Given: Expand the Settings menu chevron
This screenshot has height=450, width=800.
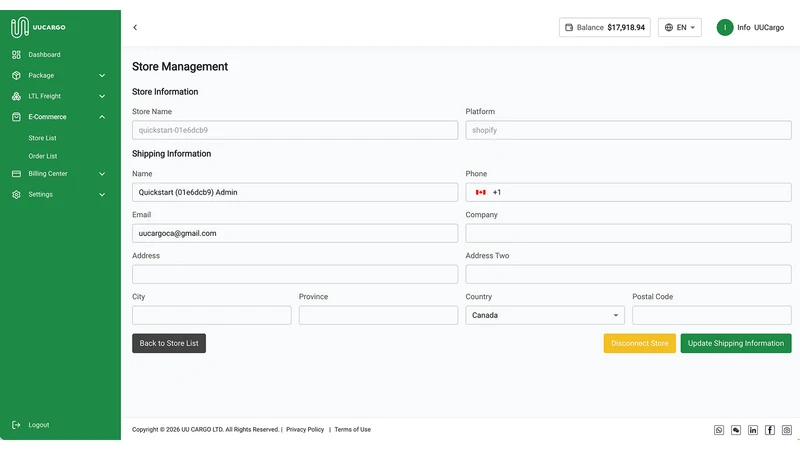Looking at the screenshot, I should click(102, 194).
